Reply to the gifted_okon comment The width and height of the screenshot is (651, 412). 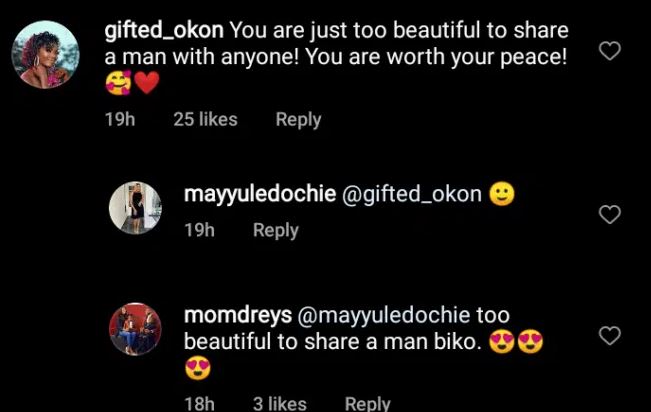pos(298,120)
